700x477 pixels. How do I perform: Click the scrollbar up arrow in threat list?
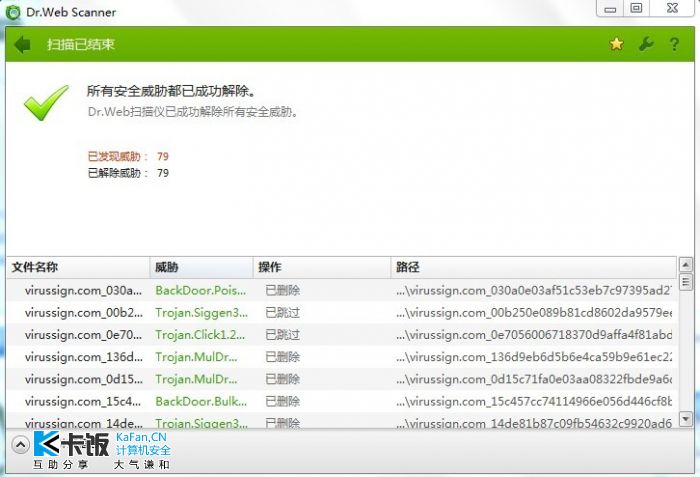[x=686, y=265]
